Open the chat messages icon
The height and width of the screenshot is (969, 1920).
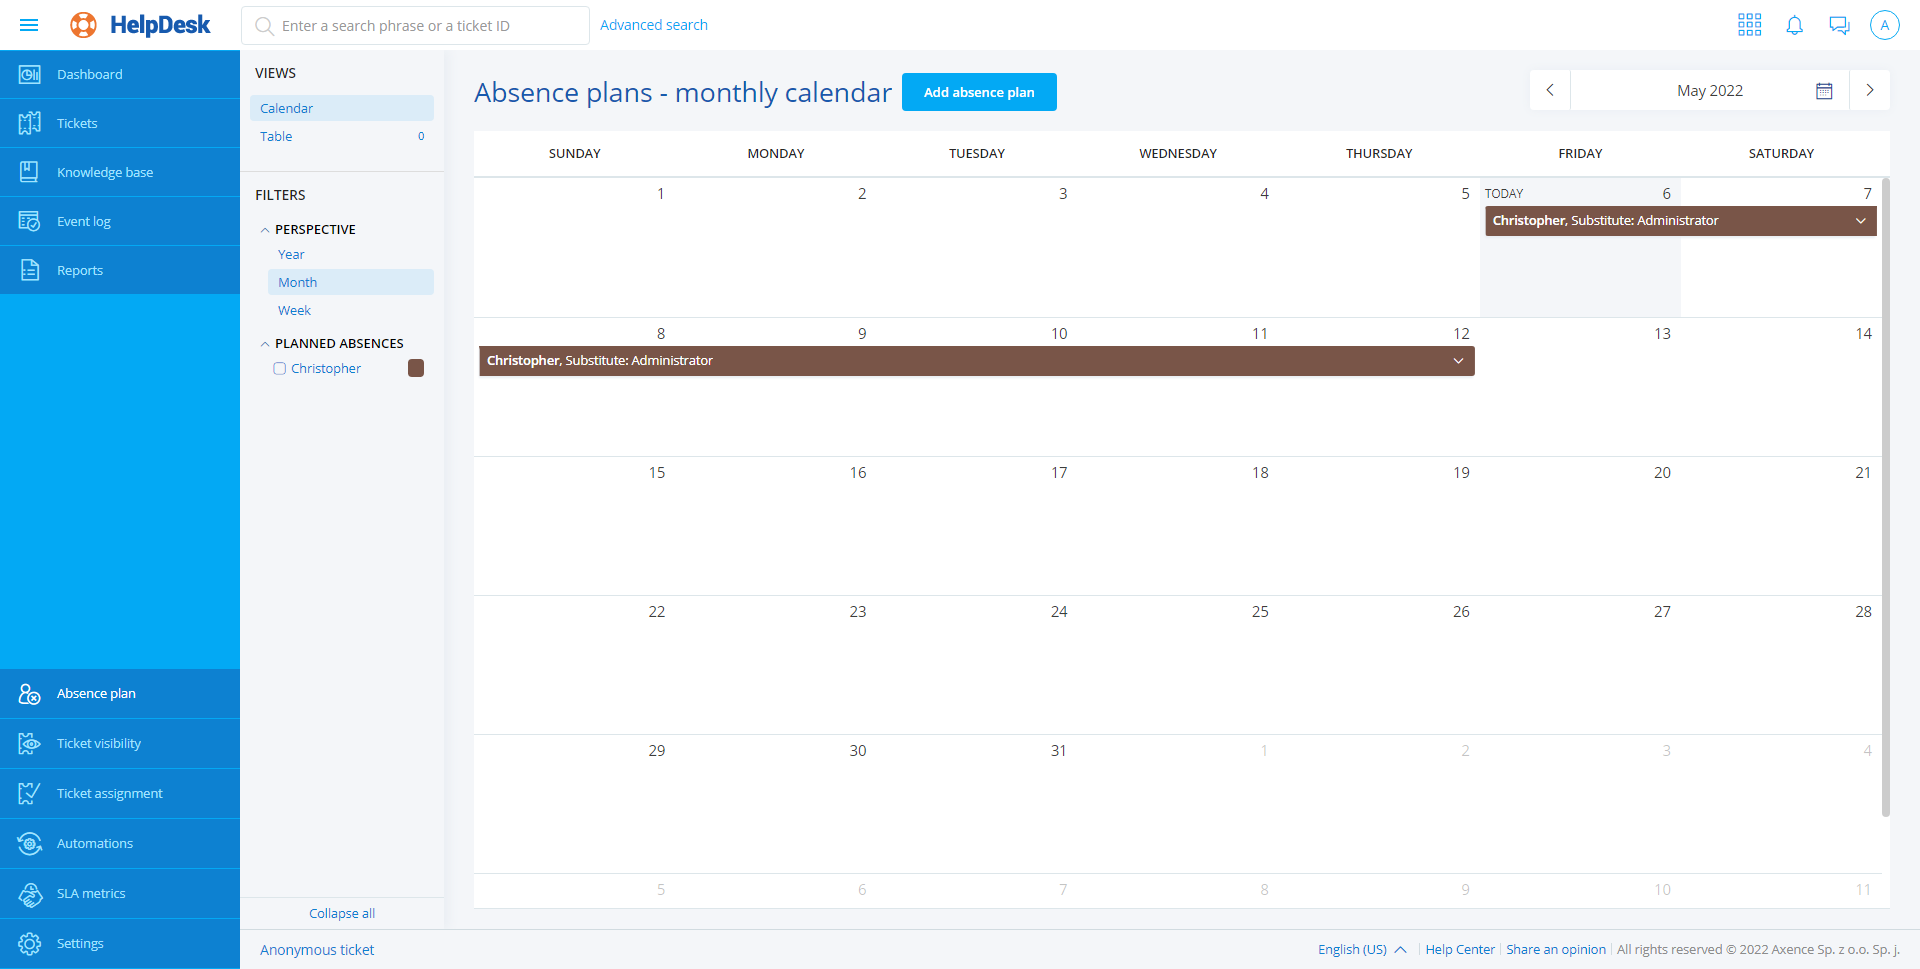(1839, 25)
